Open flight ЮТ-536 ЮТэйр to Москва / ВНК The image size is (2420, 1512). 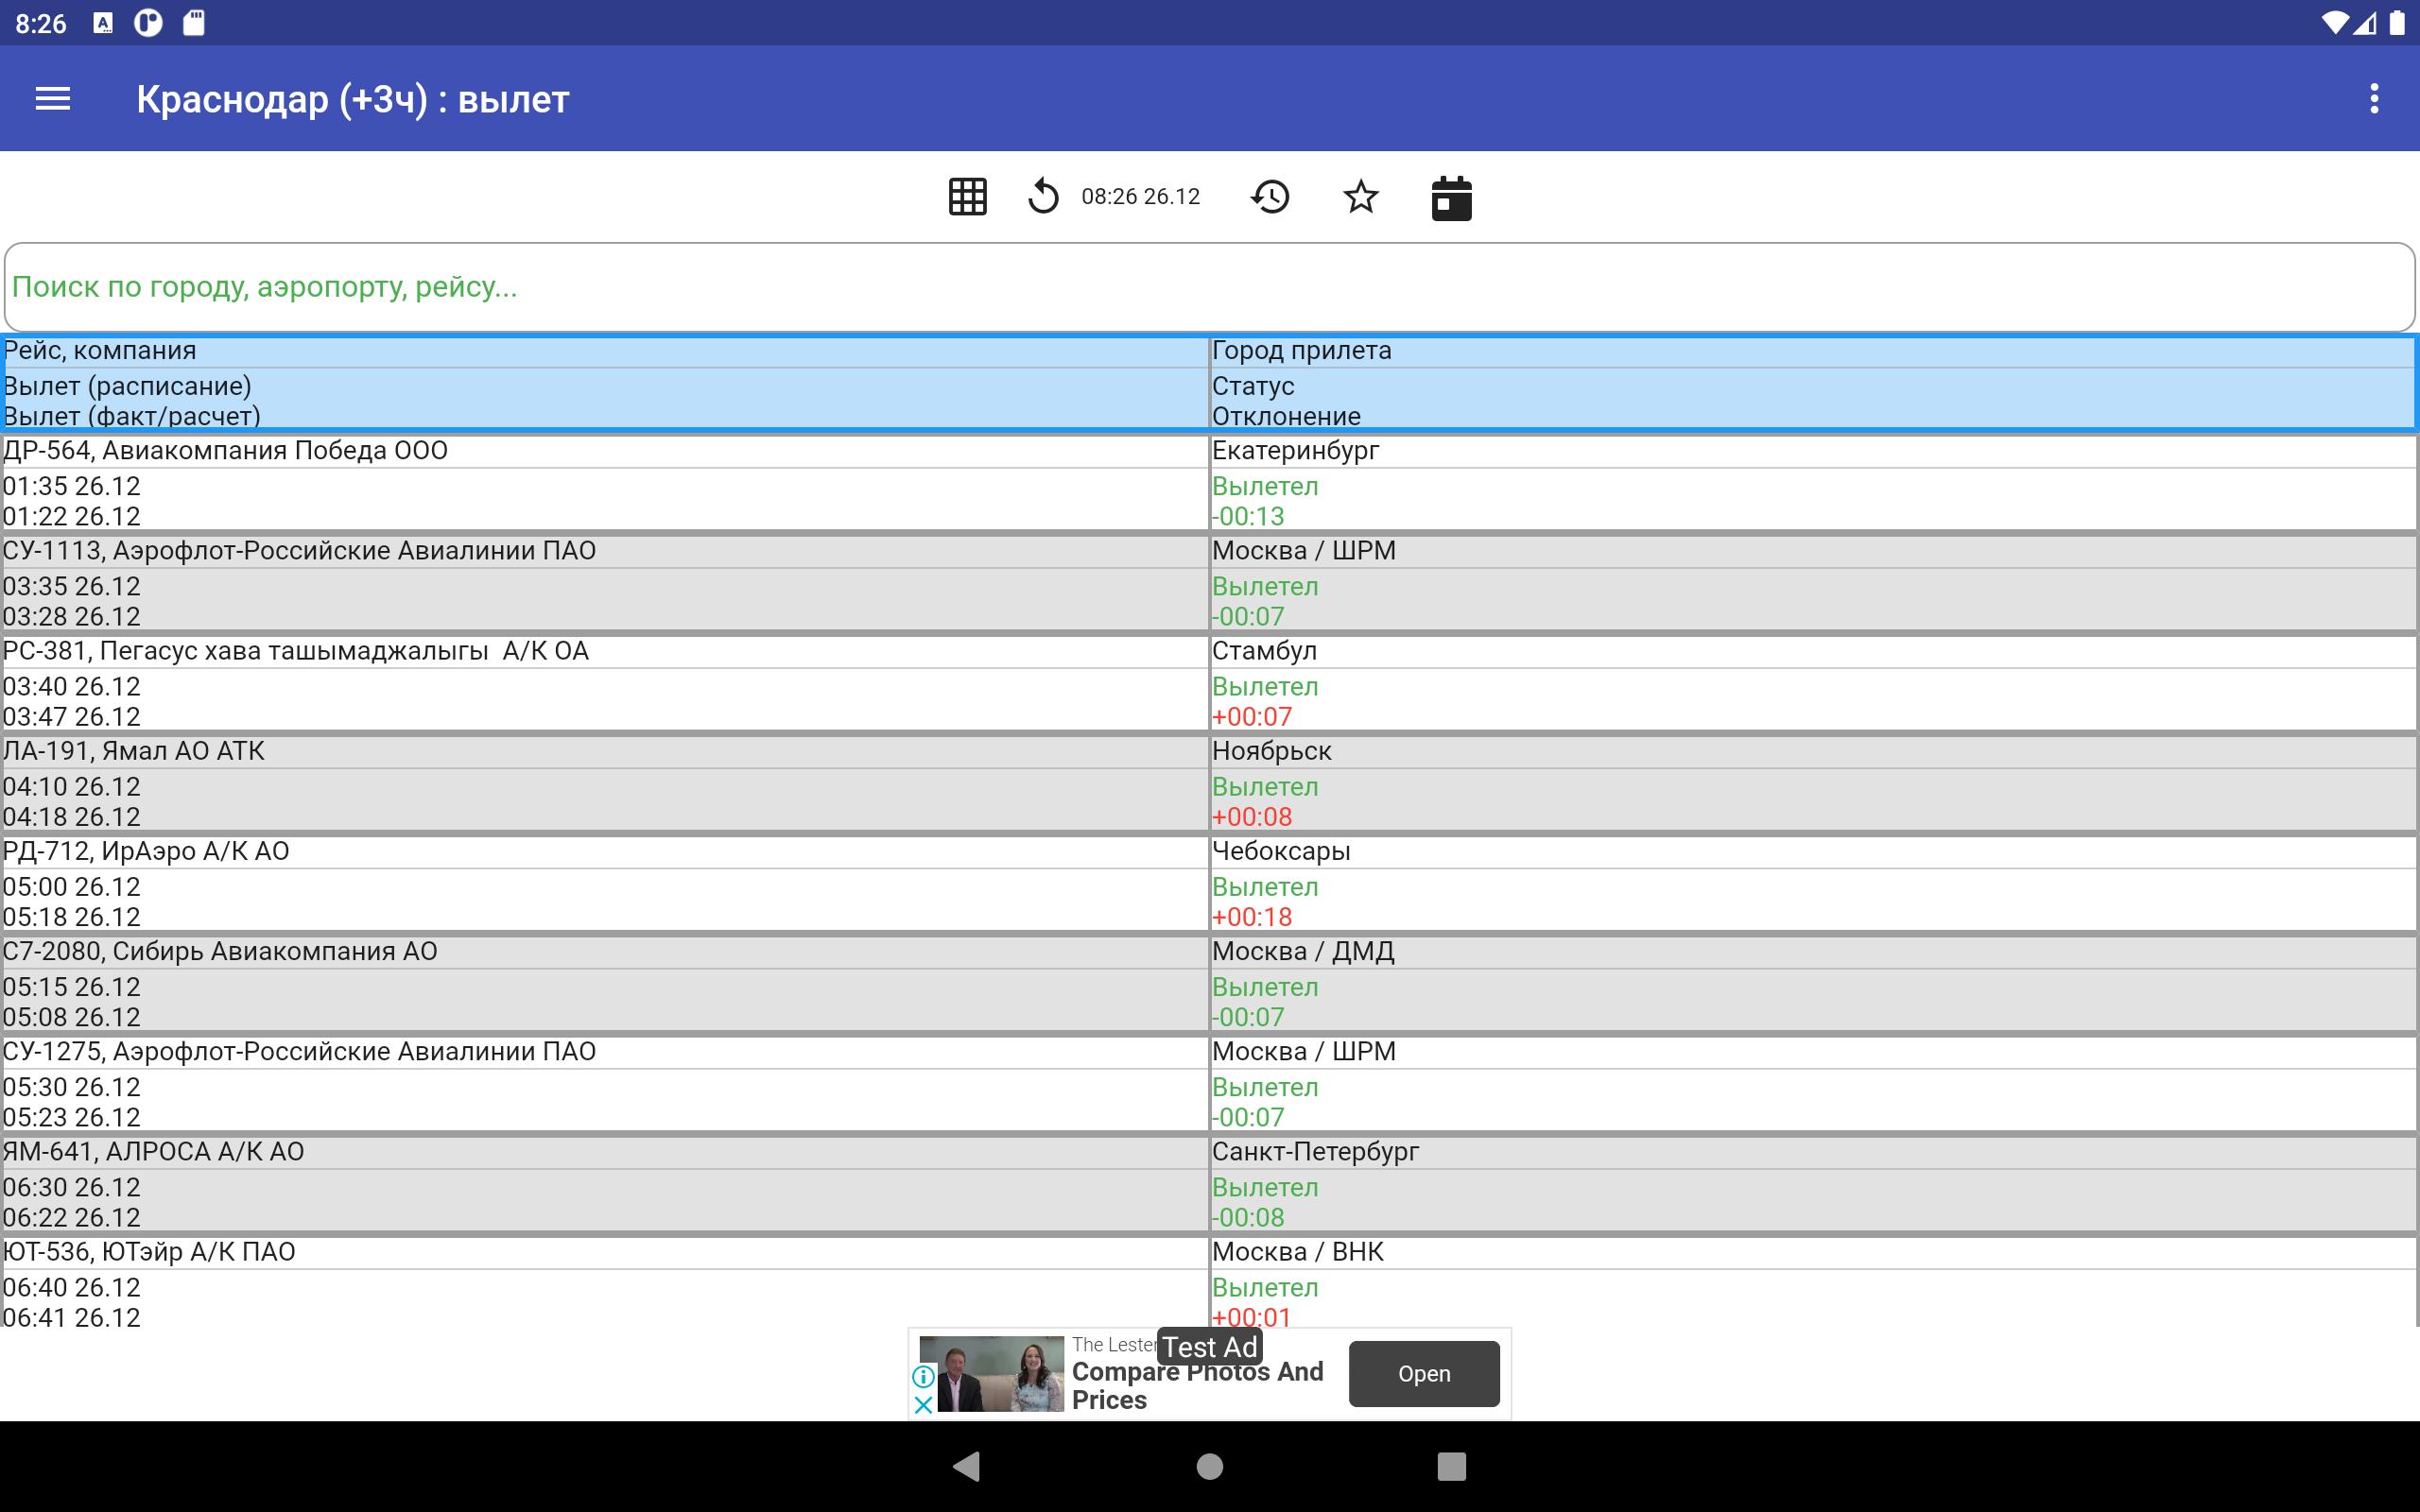pos(604,1285)
